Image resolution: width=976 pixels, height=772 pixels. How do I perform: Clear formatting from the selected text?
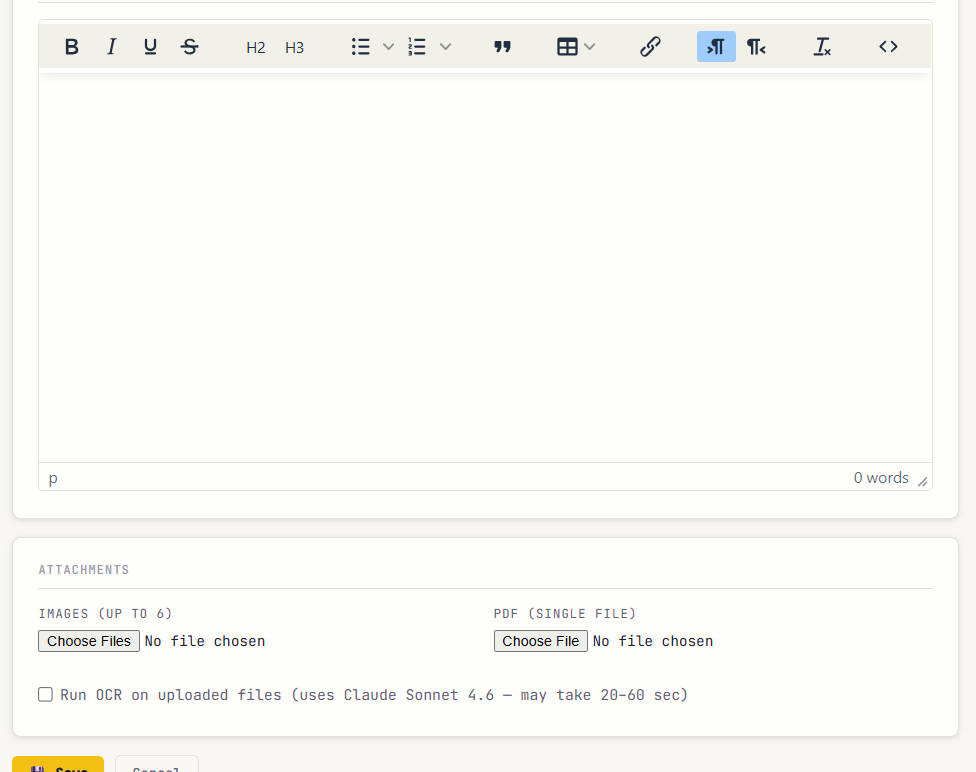[822, 47]
